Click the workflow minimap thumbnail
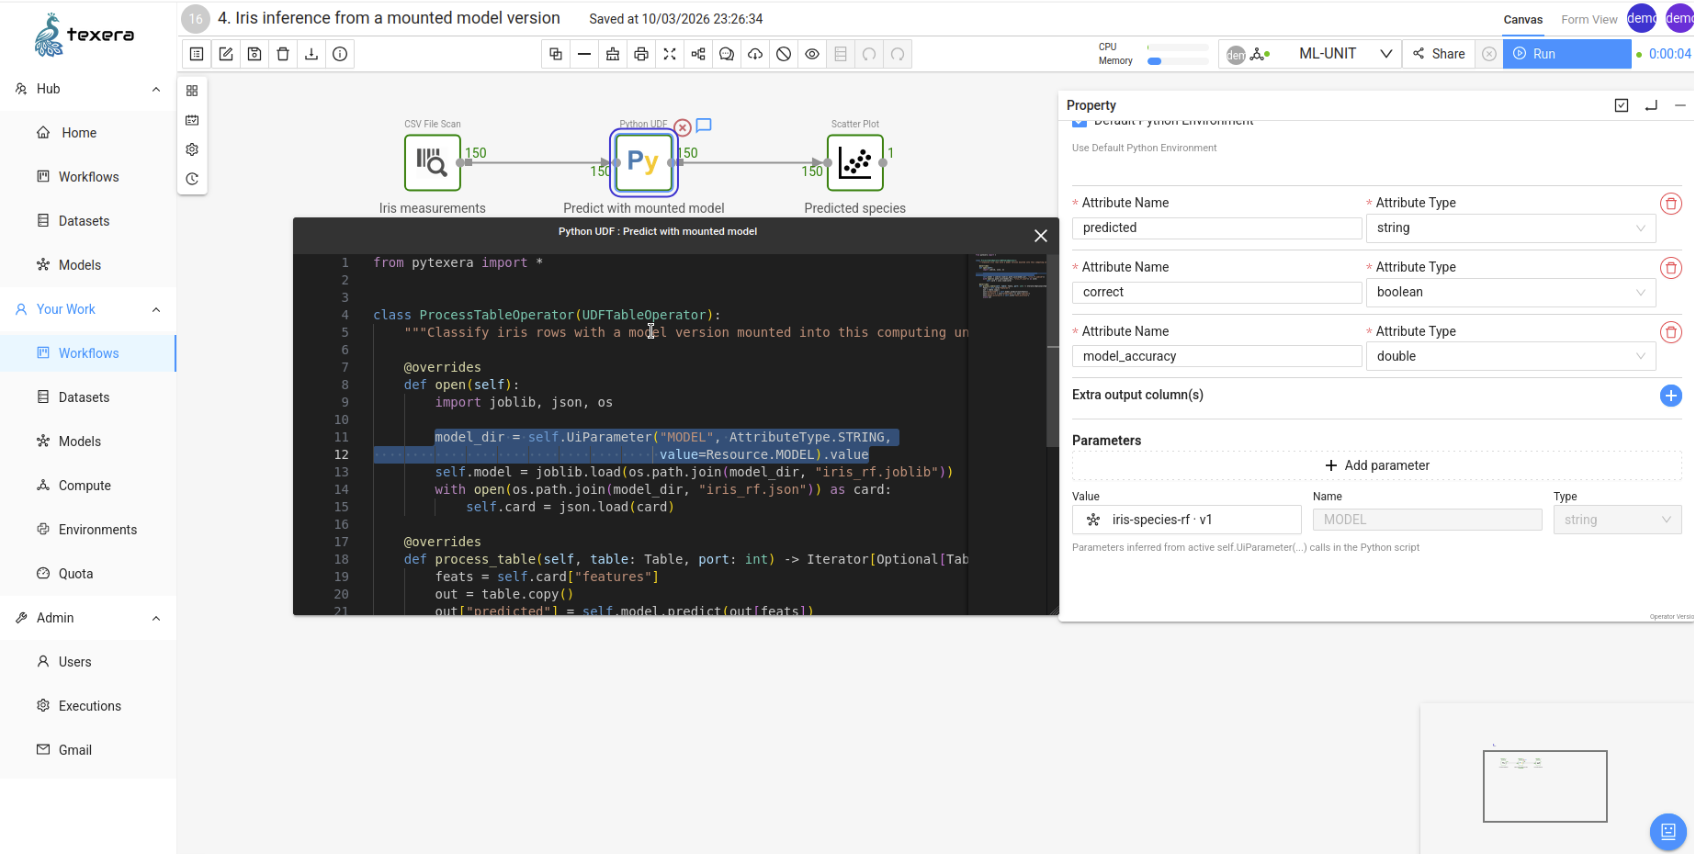Viewport: 1694px width, 854px height. (x=1545, y=786)
